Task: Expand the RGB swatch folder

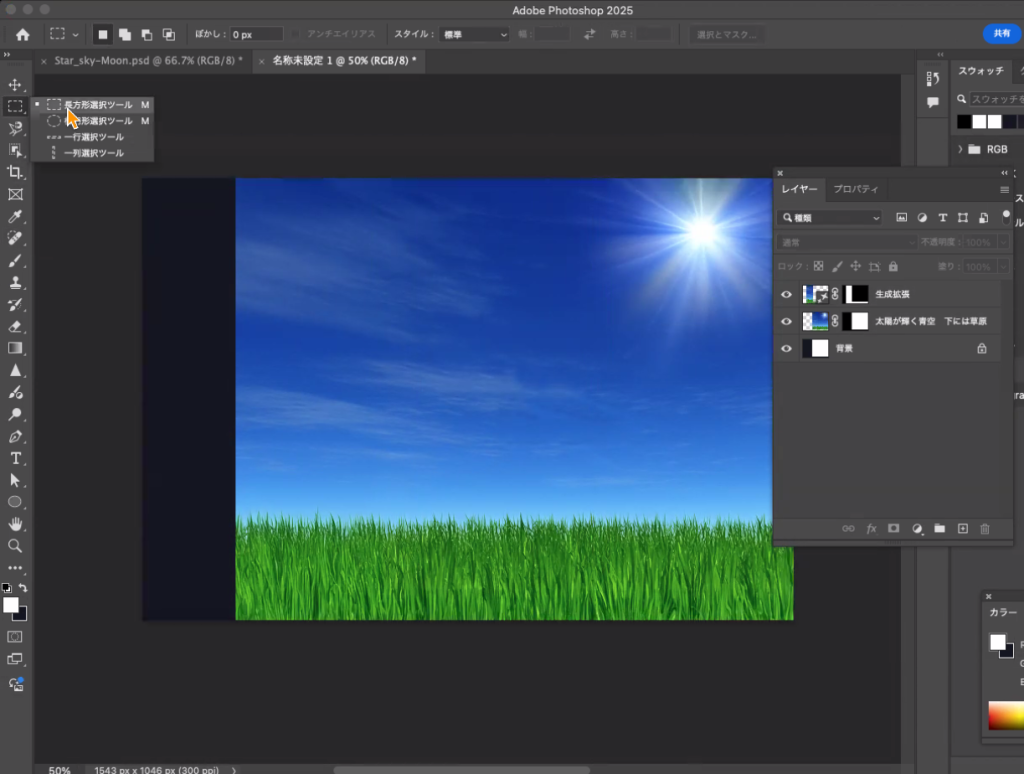Action: tap(961, 149)
